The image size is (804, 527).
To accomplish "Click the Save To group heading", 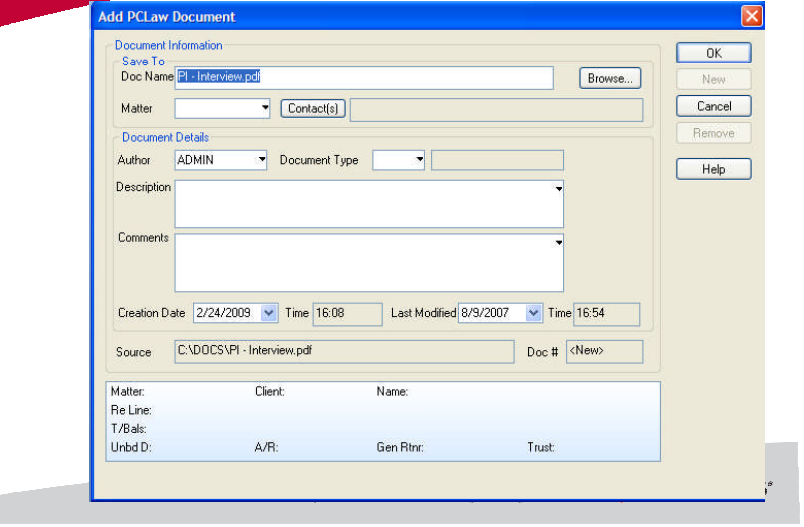I will point(143,61).
